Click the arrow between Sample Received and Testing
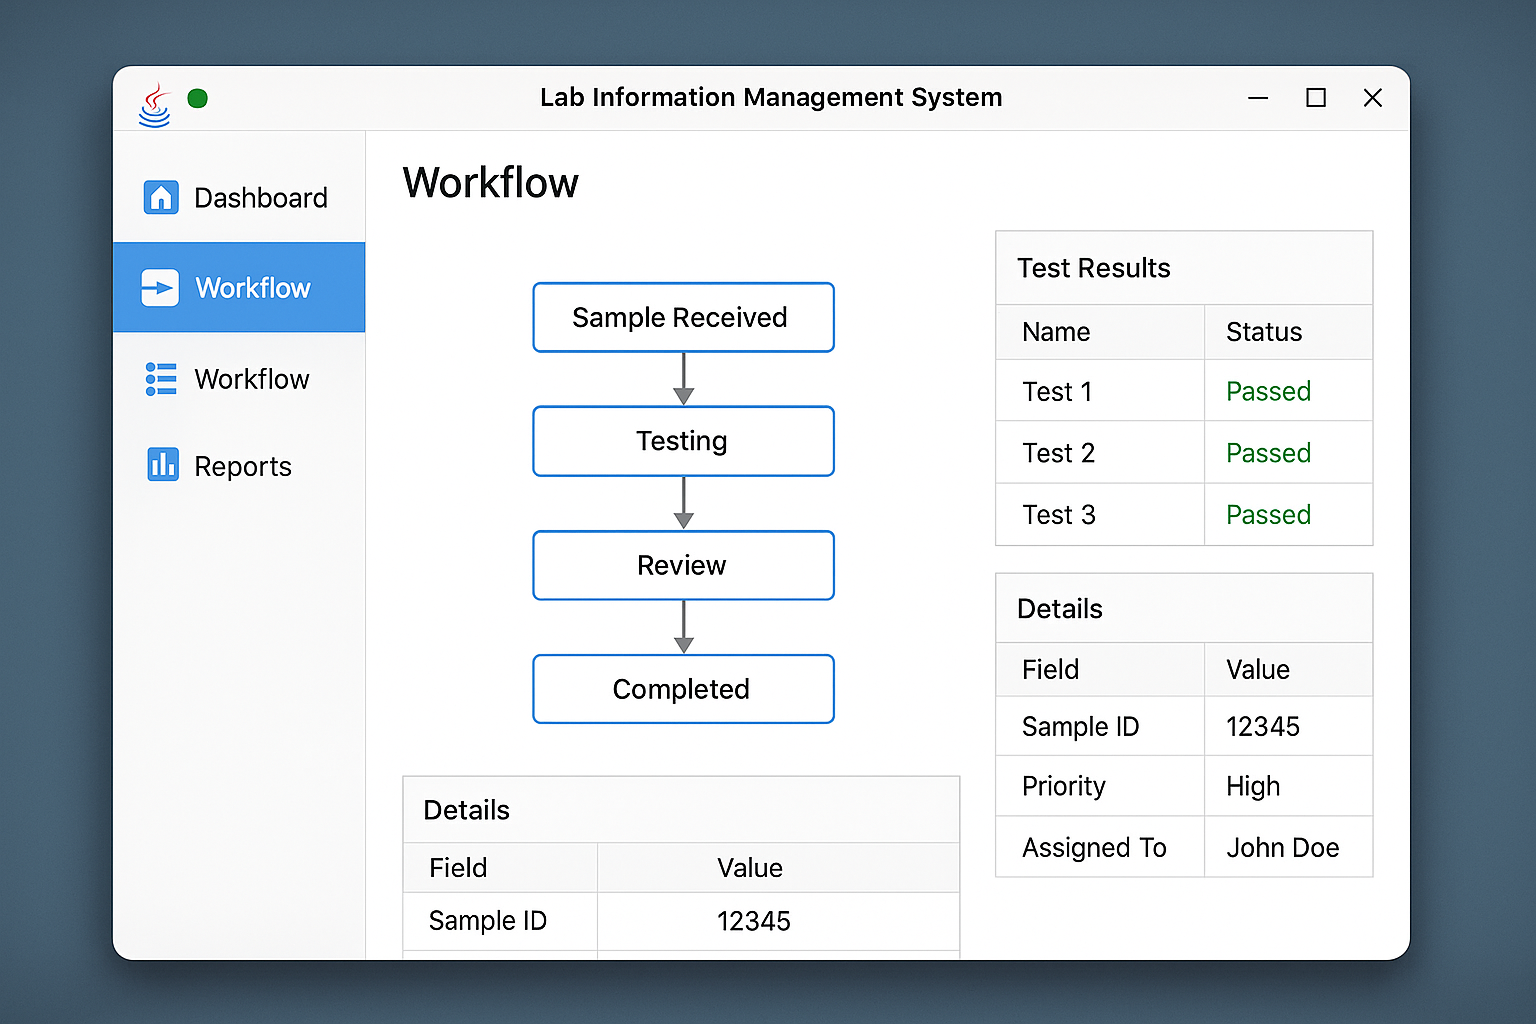This screenshot has height=1024, width=1536. point(683,378)
